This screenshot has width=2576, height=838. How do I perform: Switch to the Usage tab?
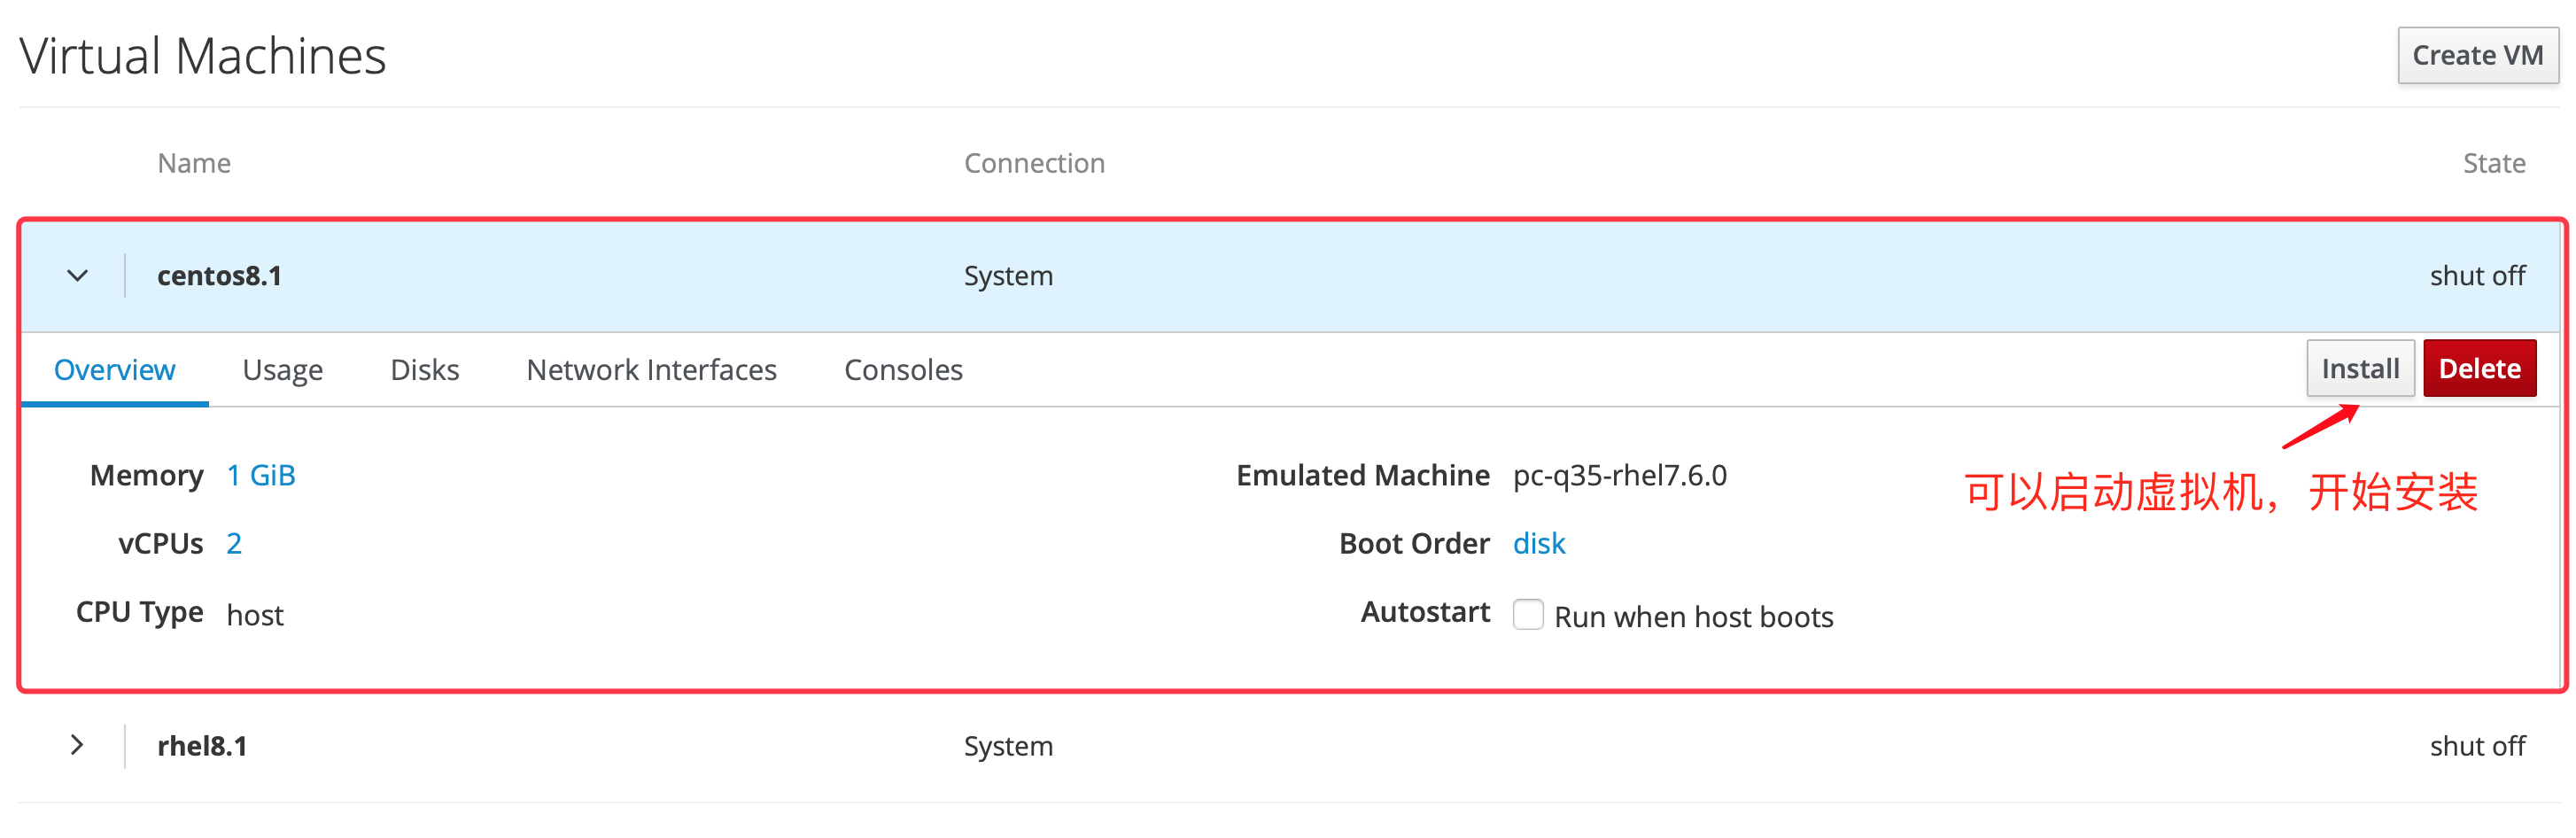282,370
